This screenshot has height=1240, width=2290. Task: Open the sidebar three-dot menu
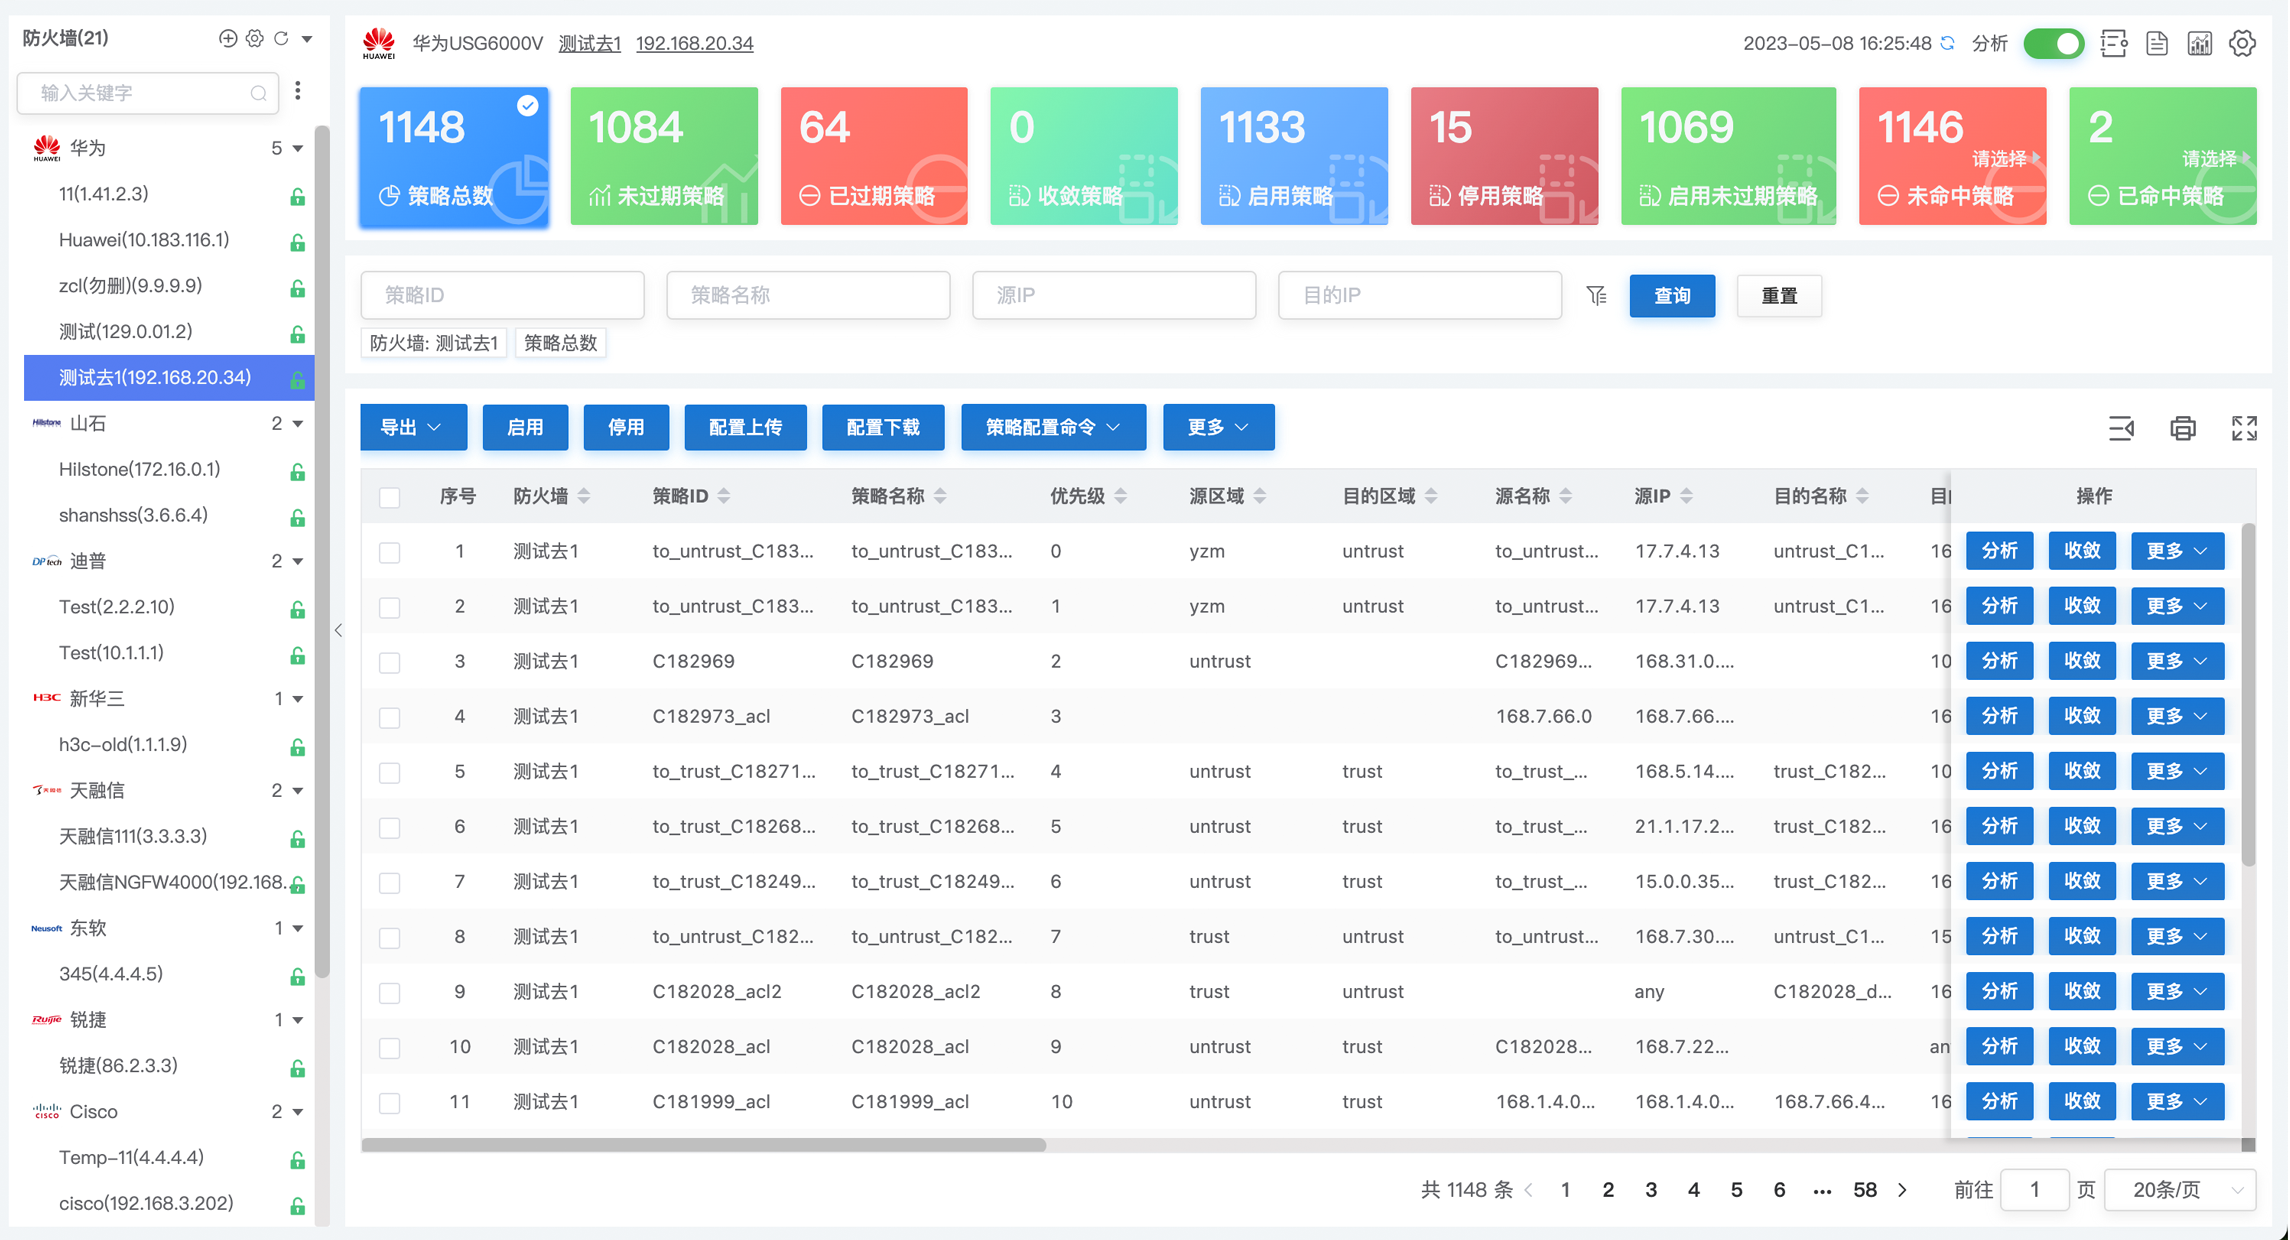pos(298,92)
